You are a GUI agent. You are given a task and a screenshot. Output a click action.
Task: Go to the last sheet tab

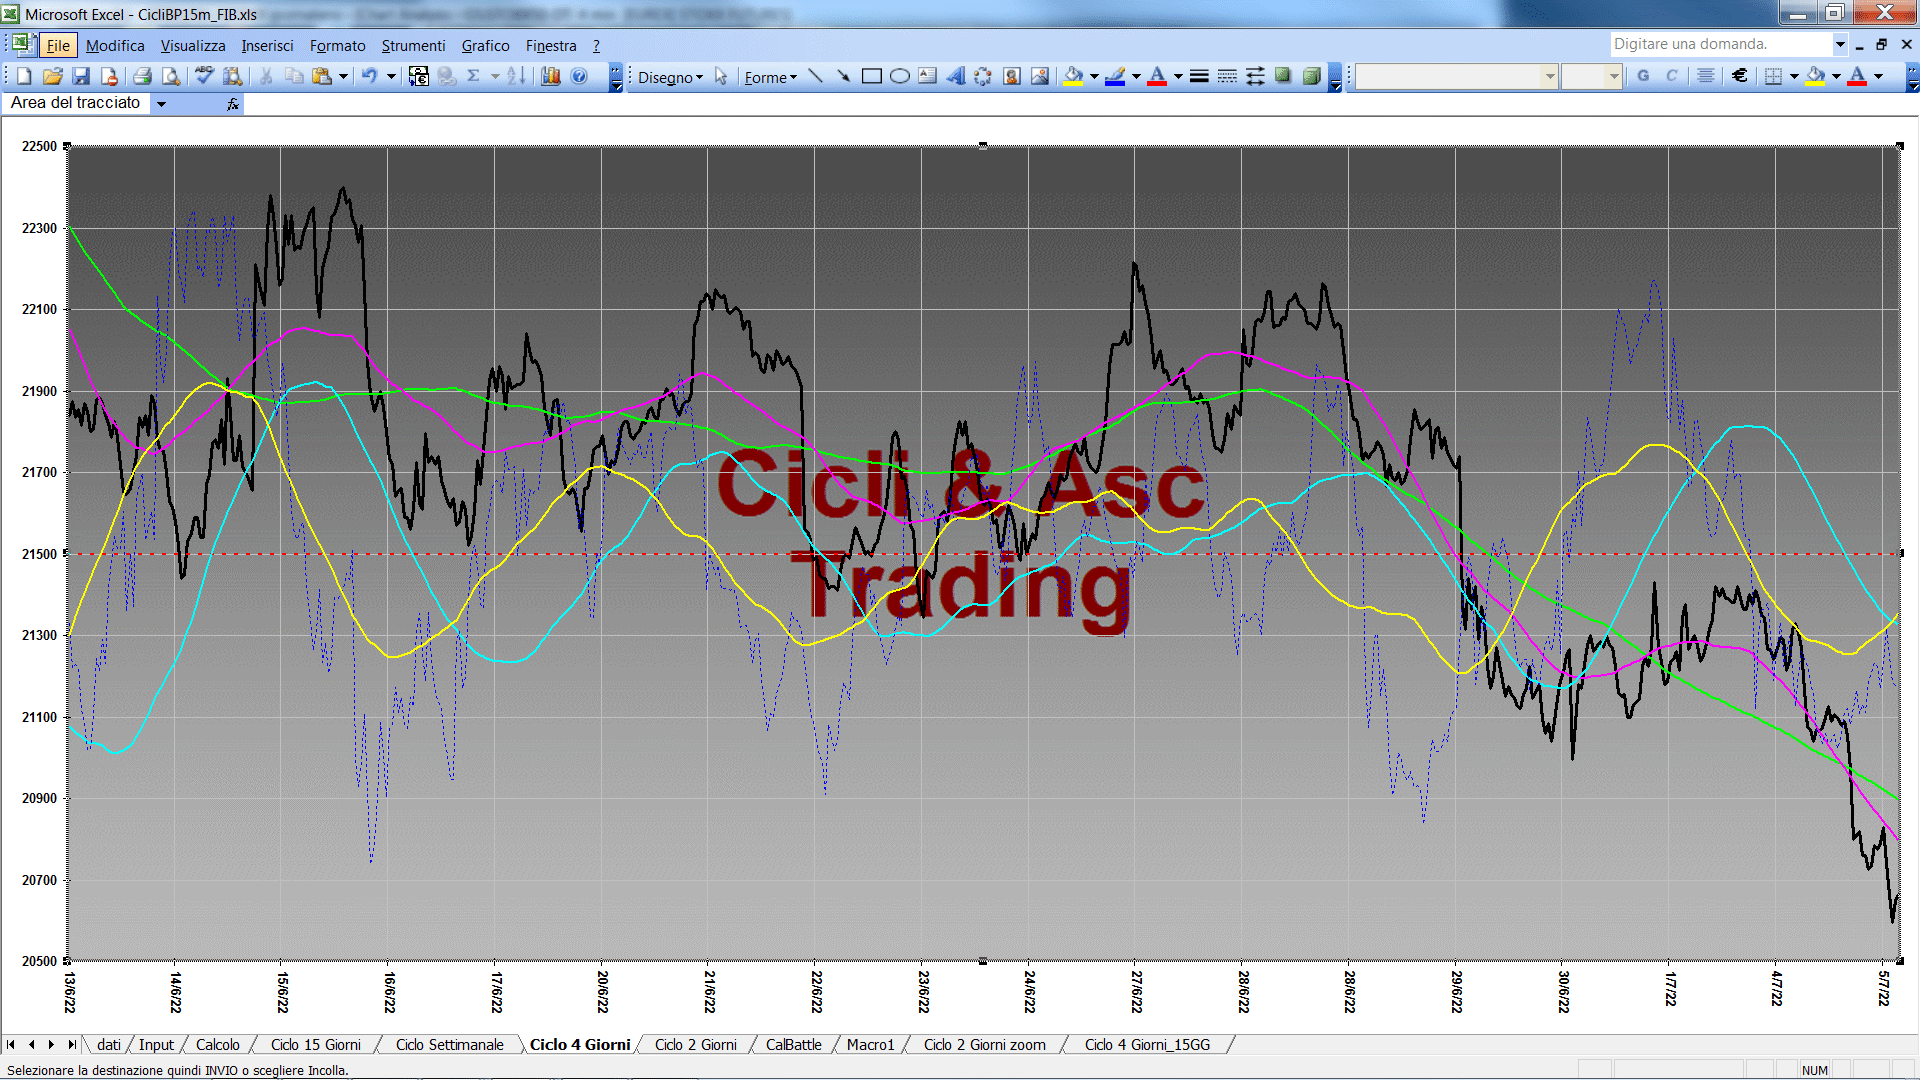click(72, 1045)
